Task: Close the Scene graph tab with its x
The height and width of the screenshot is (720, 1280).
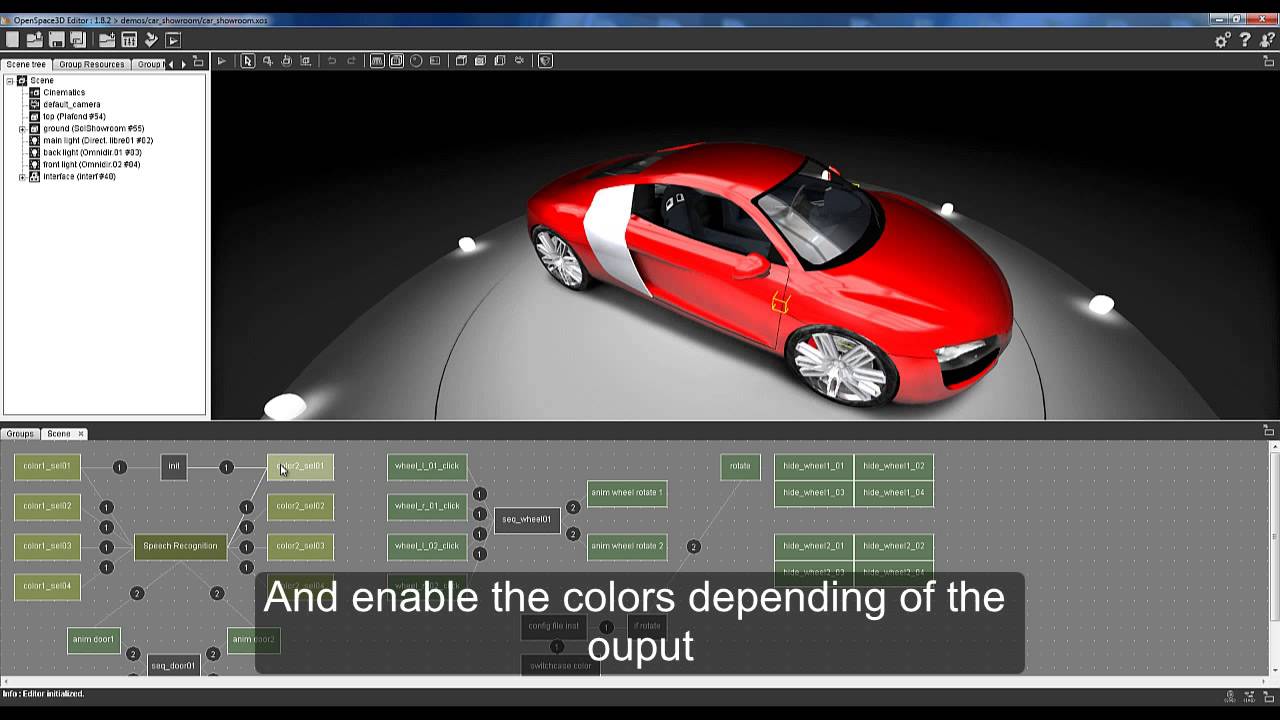Action: [x=82, y=434]
